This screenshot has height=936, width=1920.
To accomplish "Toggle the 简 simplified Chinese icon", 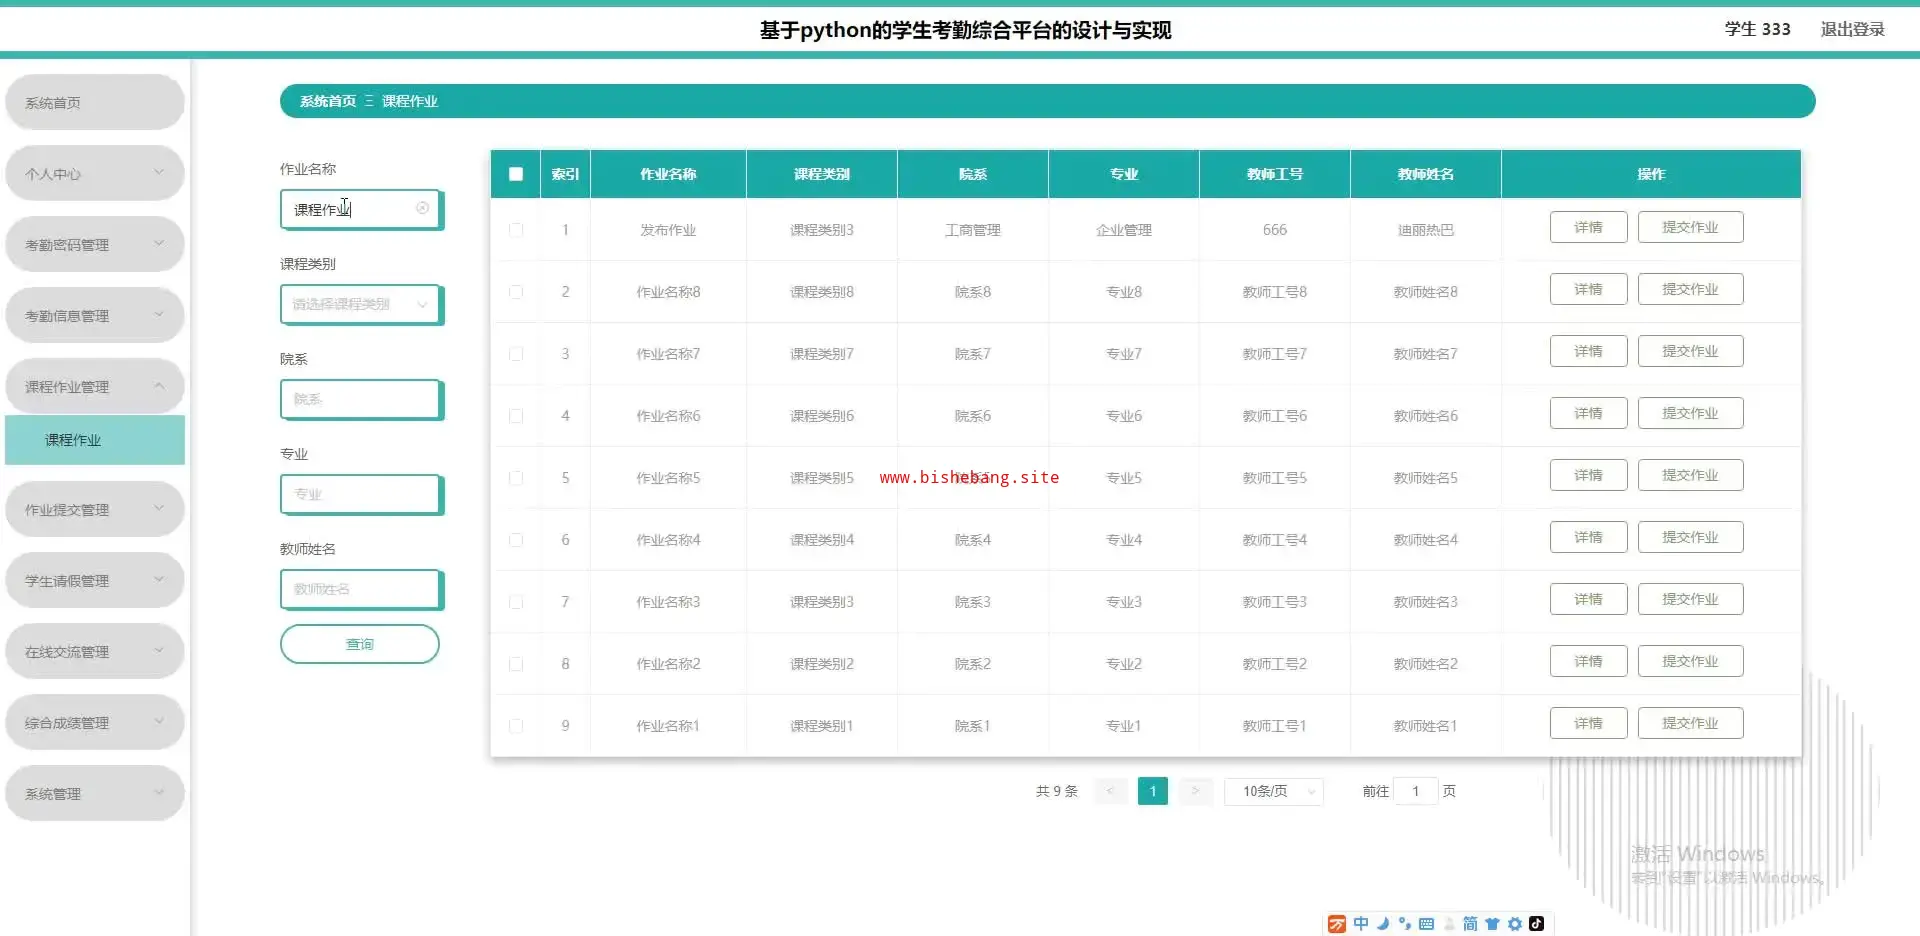I will pyautogui.click(x=1470, y=924).
